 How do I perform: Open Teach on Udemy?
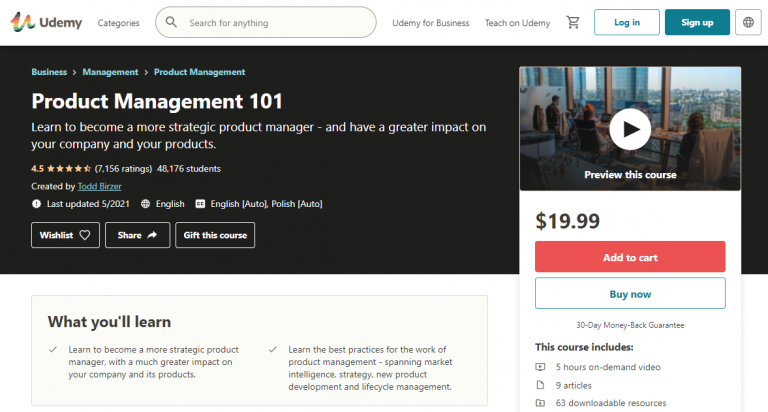517,22
